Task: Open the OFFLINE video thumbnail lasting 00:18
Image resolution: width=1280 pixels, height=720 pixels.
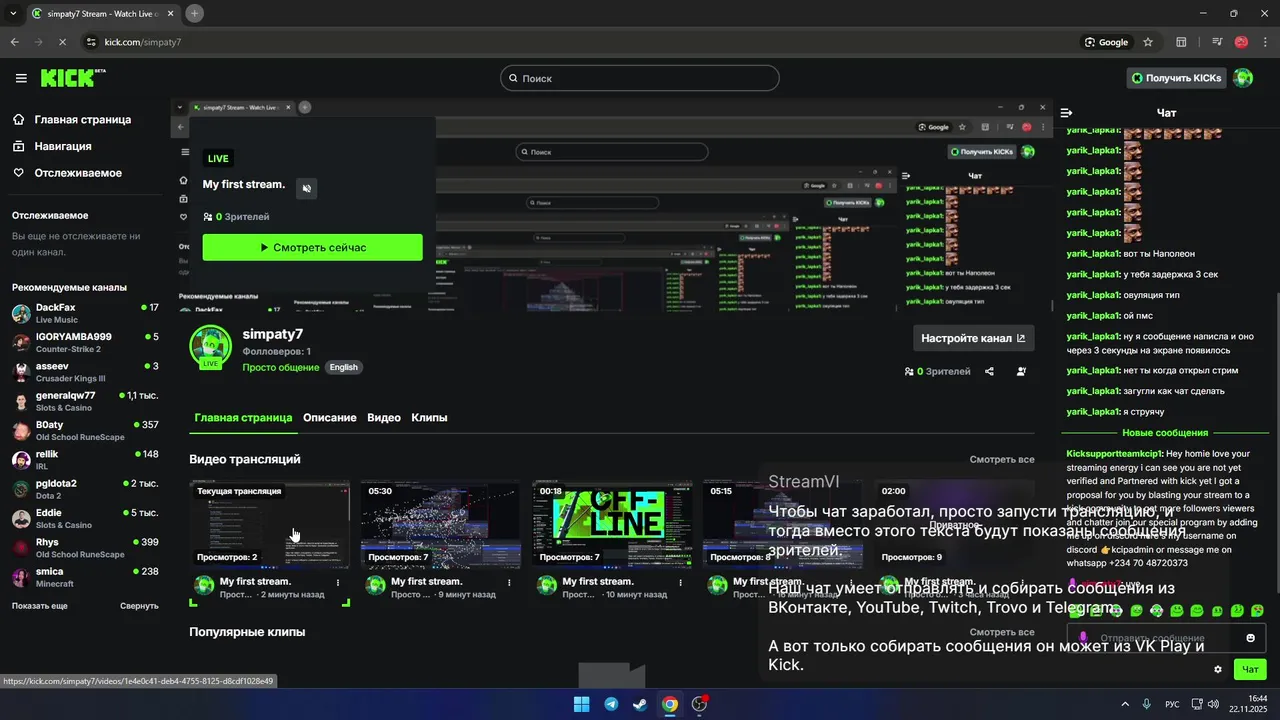Action: [x=612, y=525]
